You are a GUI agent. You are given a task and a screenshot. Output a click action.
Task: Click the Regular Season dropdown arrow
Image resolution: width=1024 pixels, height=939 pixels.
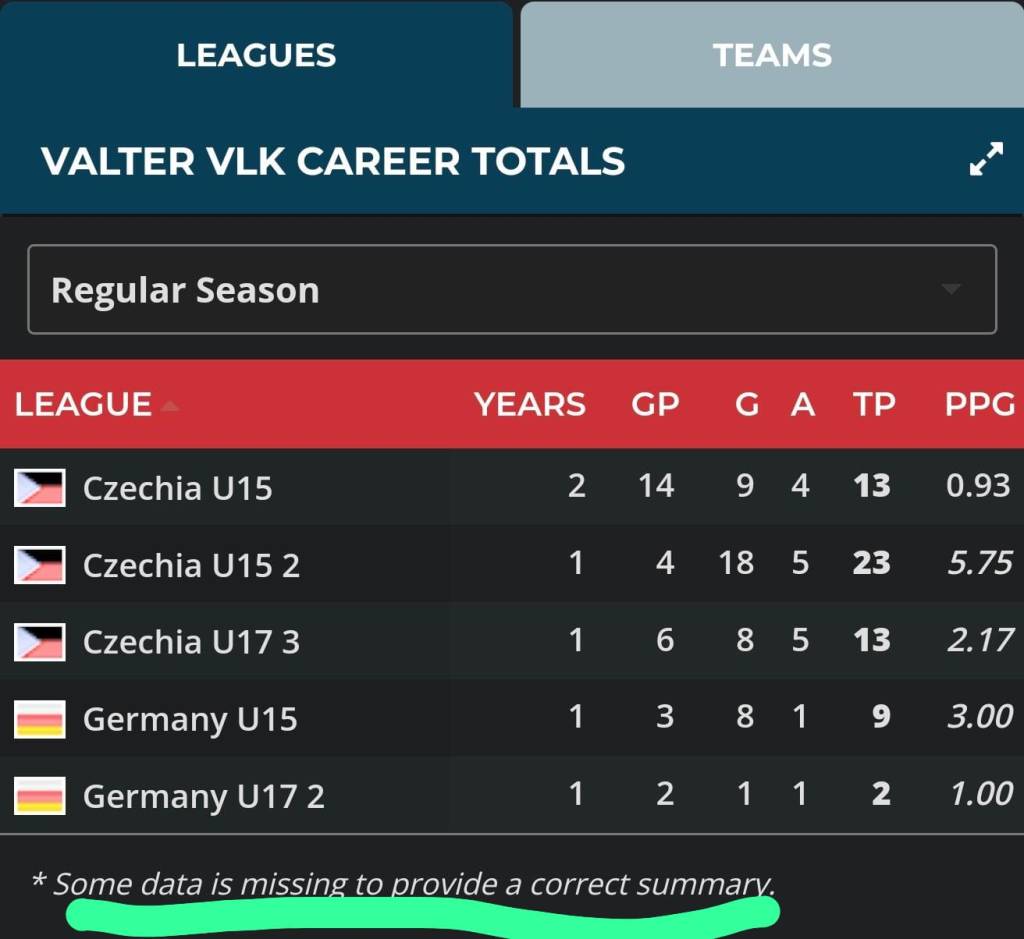(951, 290)
